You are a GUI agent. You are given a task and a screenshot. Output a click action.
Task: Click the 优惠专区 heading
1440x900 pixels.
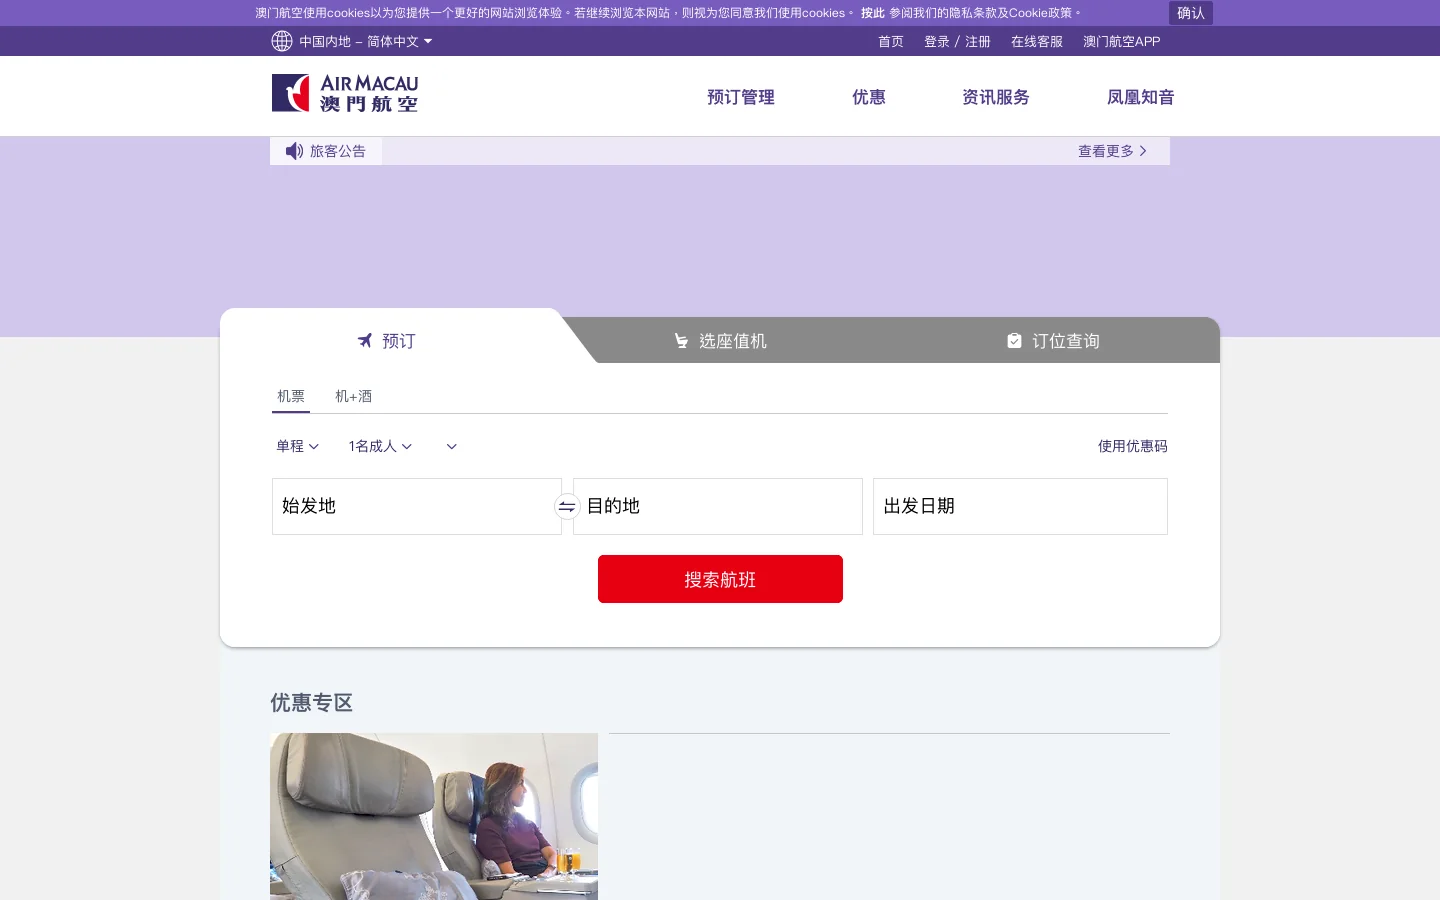312,703
